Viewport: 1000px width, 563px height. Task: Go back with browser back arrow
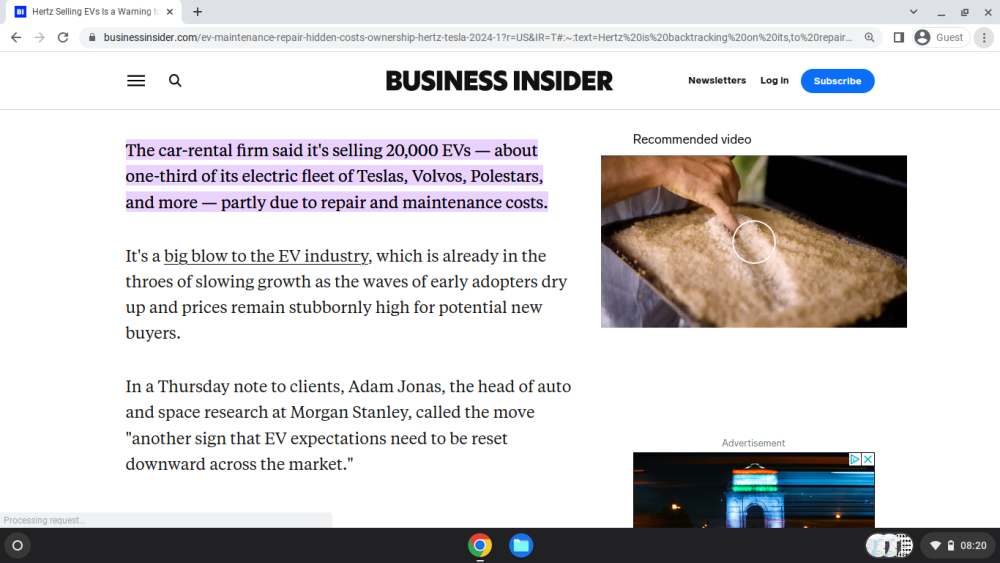[x=16, y=38]
